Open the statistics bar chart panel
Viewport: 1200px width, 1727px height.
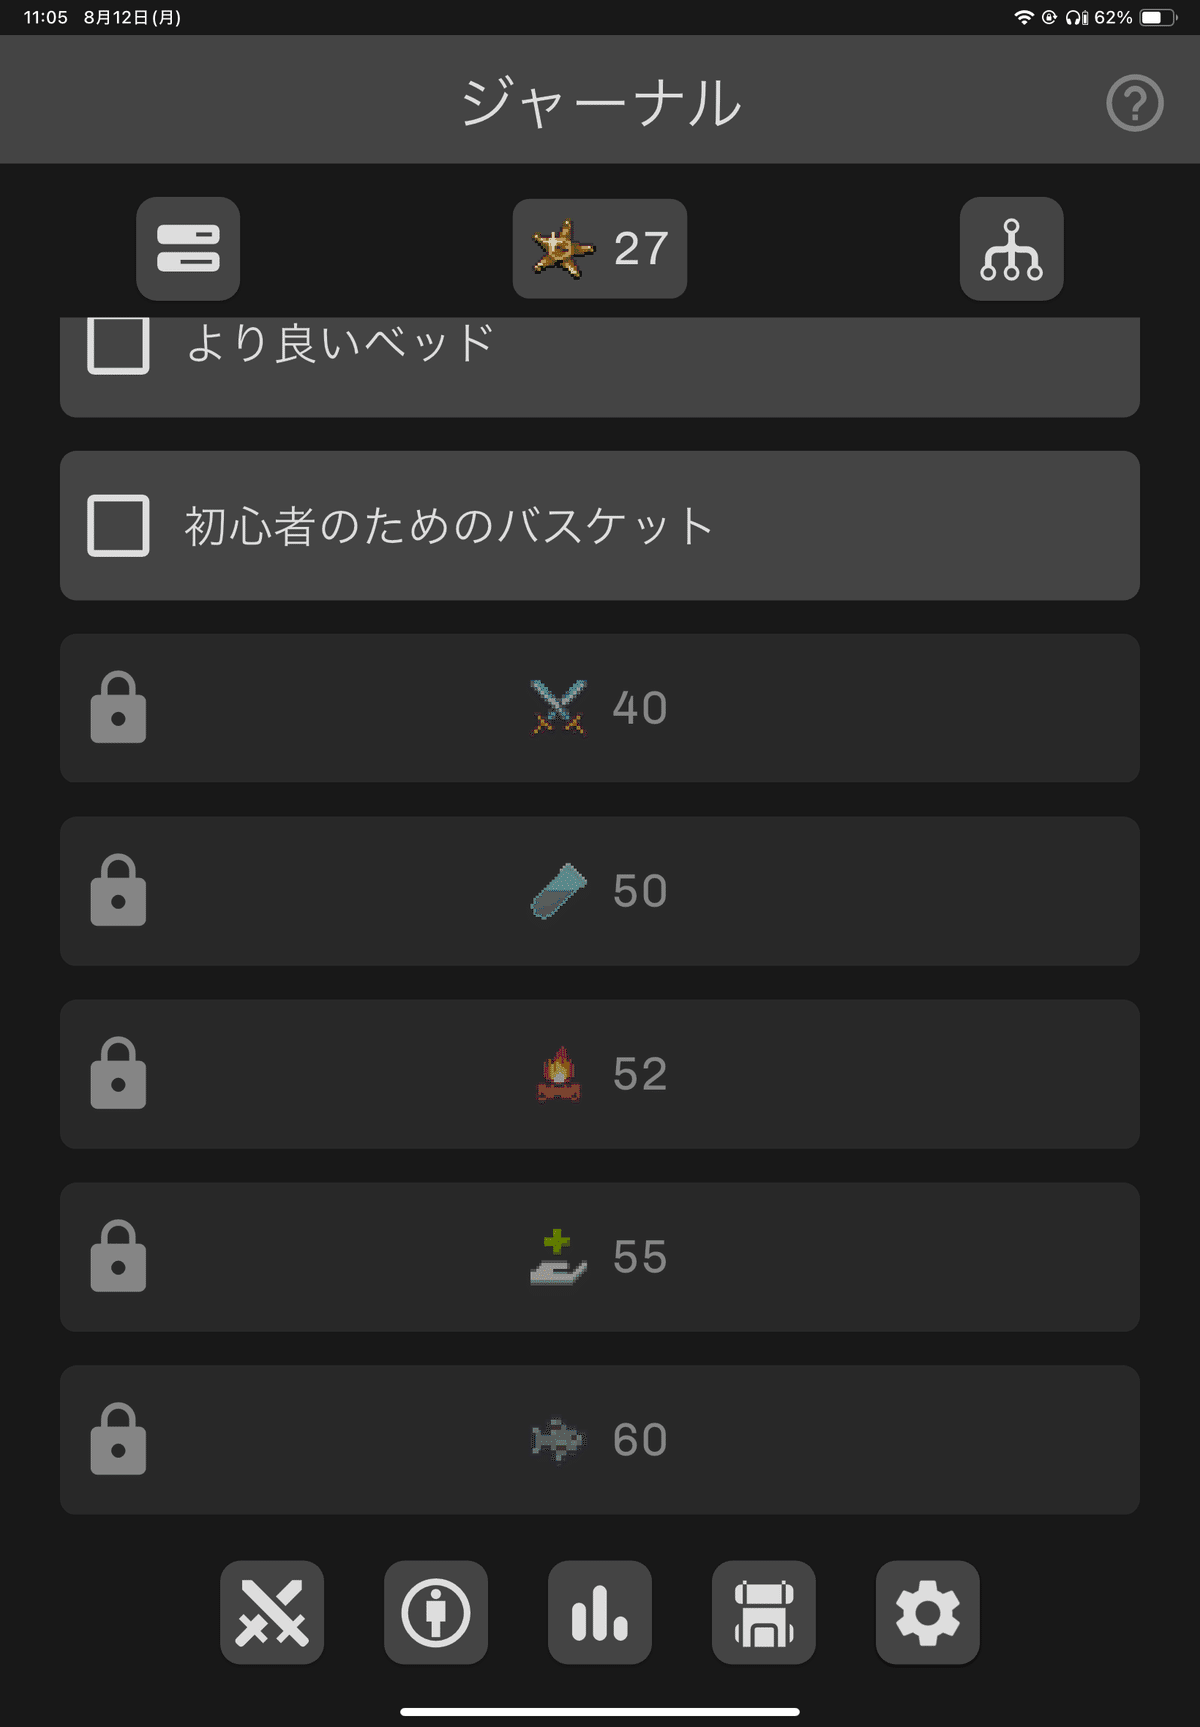599,1612
